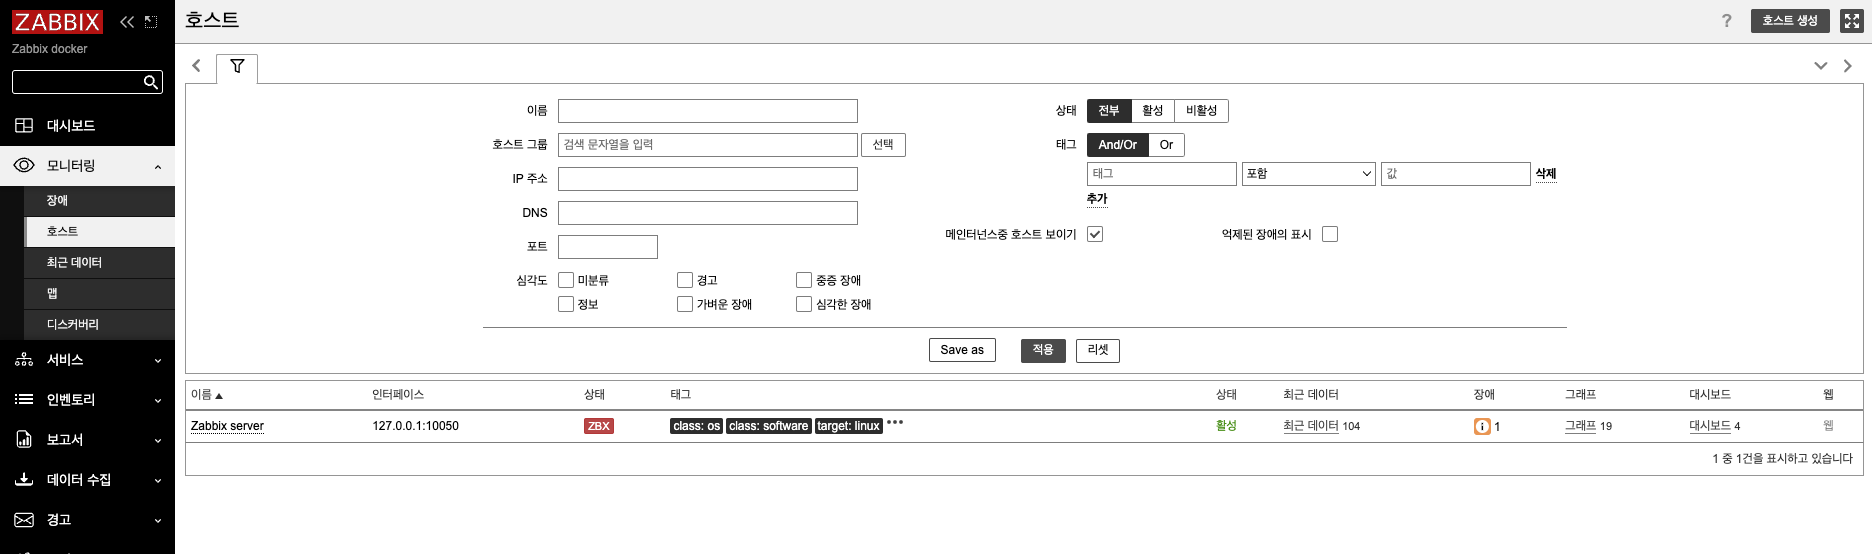Toggle kiosk fullscreen mode icon
Image resolution: width=1872 pixels, height=554 pixels.
[x=1851, y=21]
